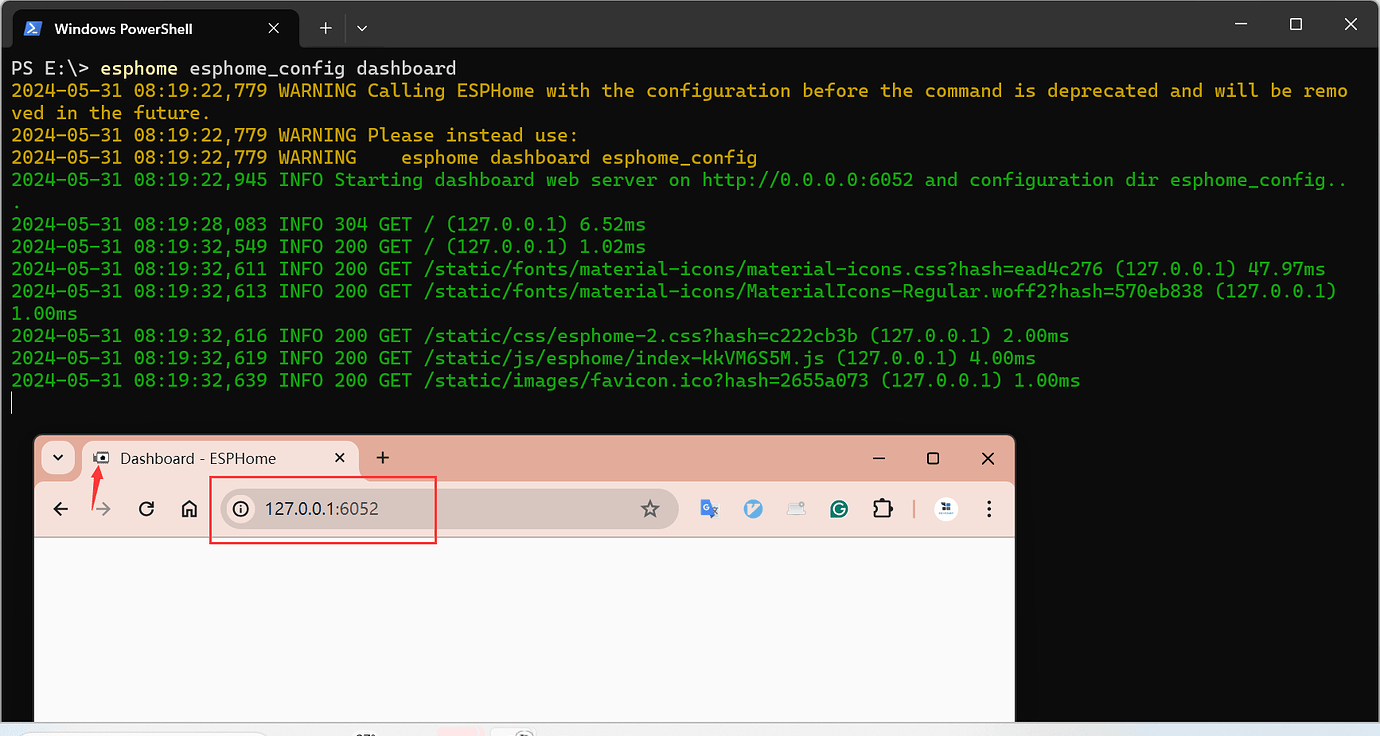Image resolution: width=1380 pixels, height=736 pixels.
Task: Open Chrome's three-dot menu
Action: click(x=988, y=508)
